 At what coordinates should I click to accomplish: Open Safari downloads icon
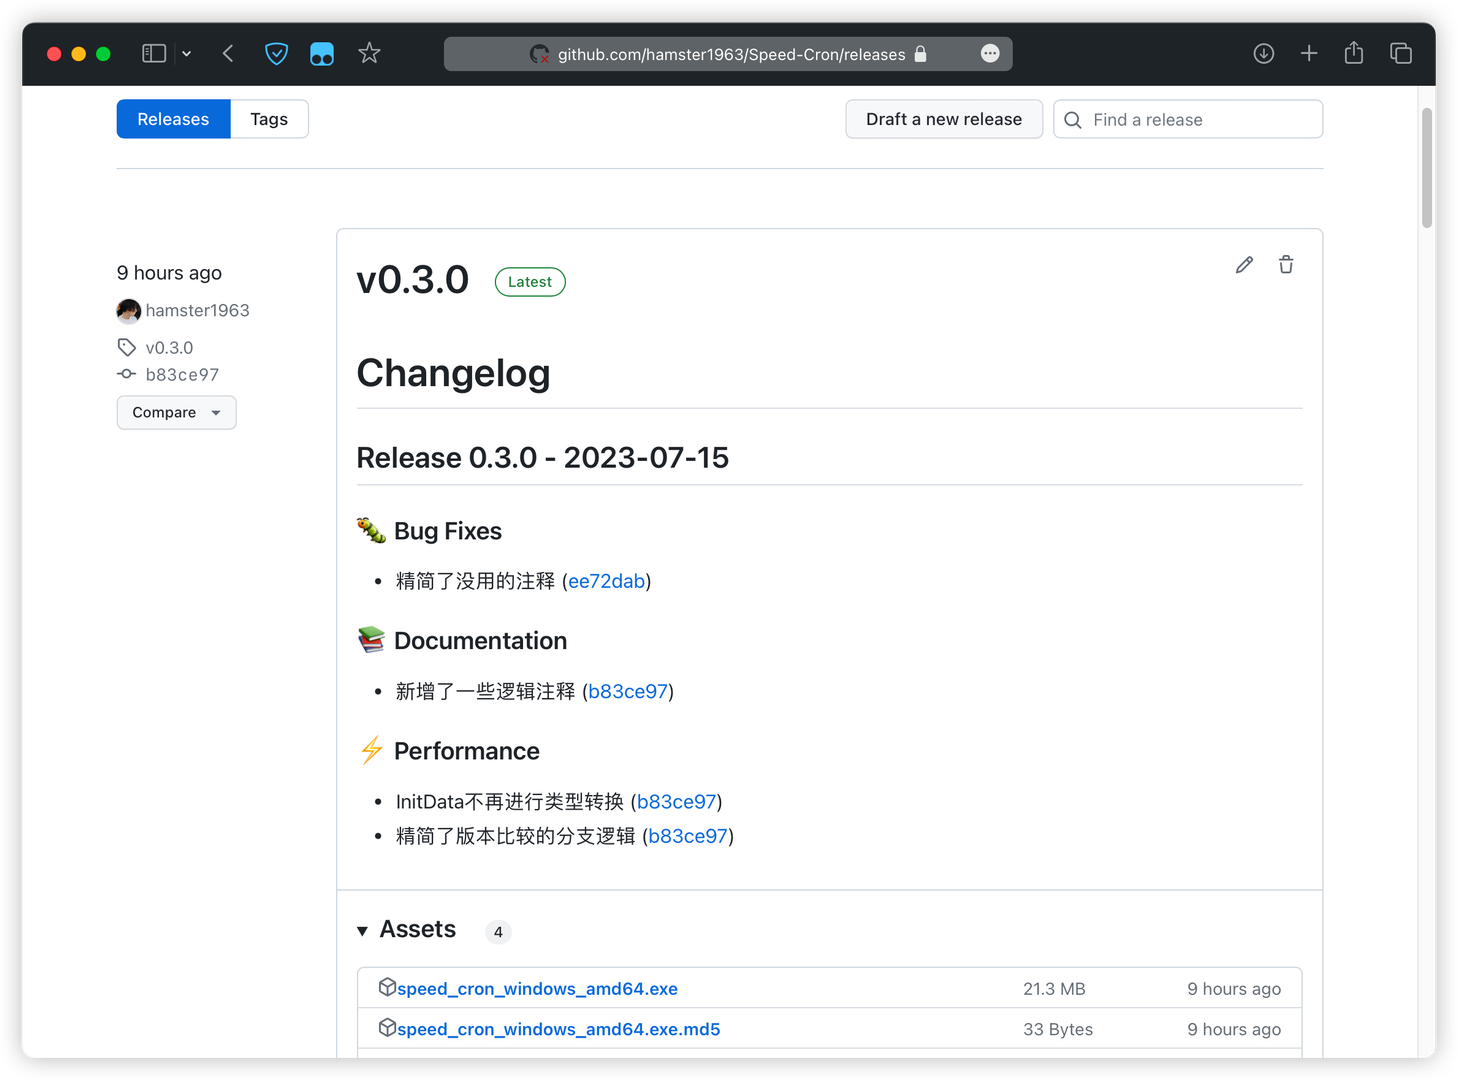pos(1263,54)
